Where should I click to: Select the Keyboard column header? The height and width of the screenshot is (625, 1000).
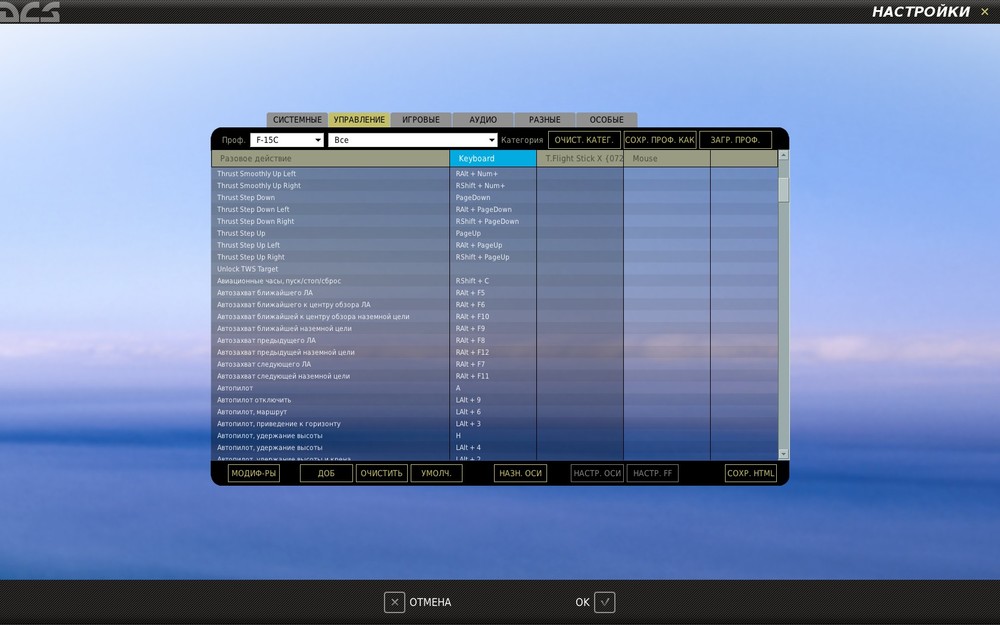pyautogui.click(x=492, y=157)
